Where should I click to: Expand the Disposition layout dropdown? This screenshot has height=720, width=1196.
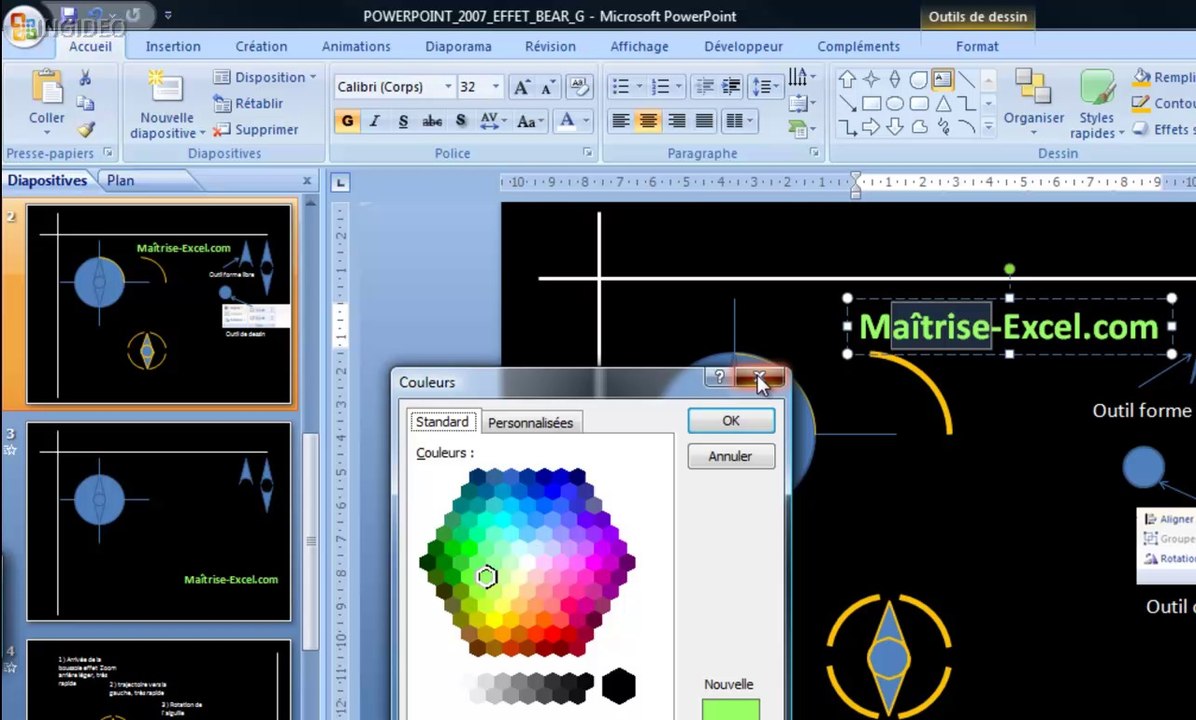[265, 77]
